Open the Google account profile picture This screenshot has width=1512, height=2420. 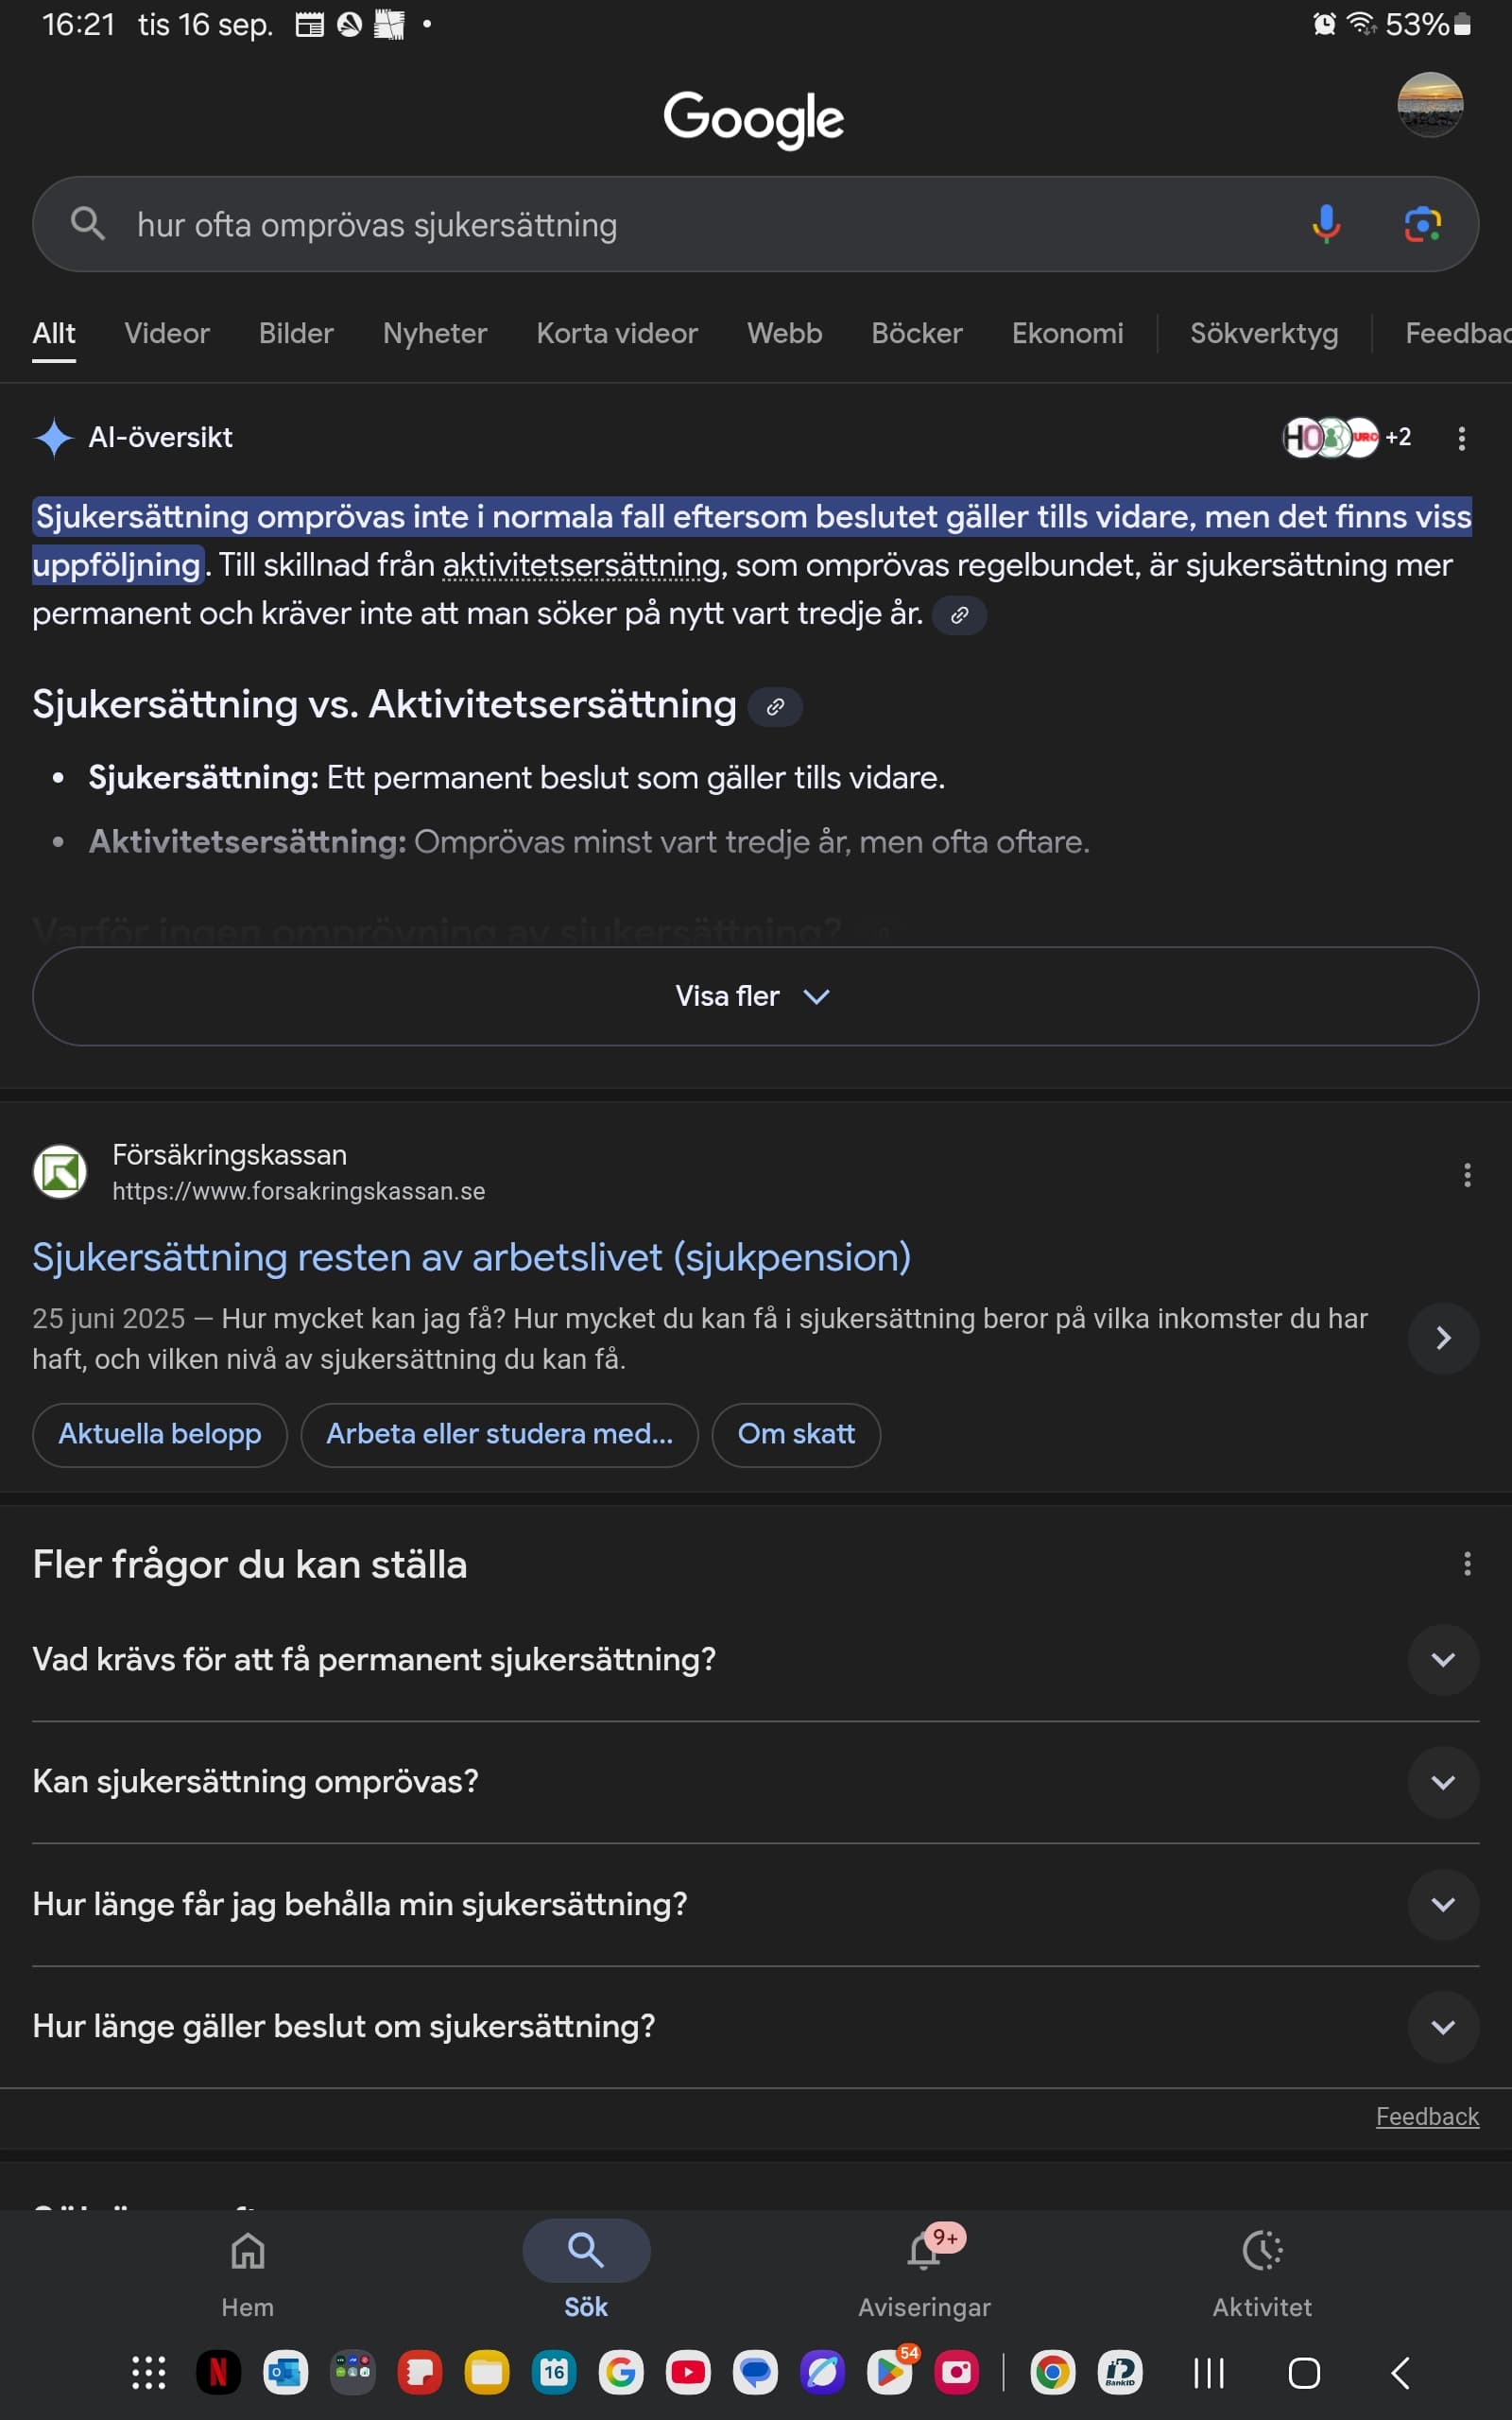coord(1430,104)
